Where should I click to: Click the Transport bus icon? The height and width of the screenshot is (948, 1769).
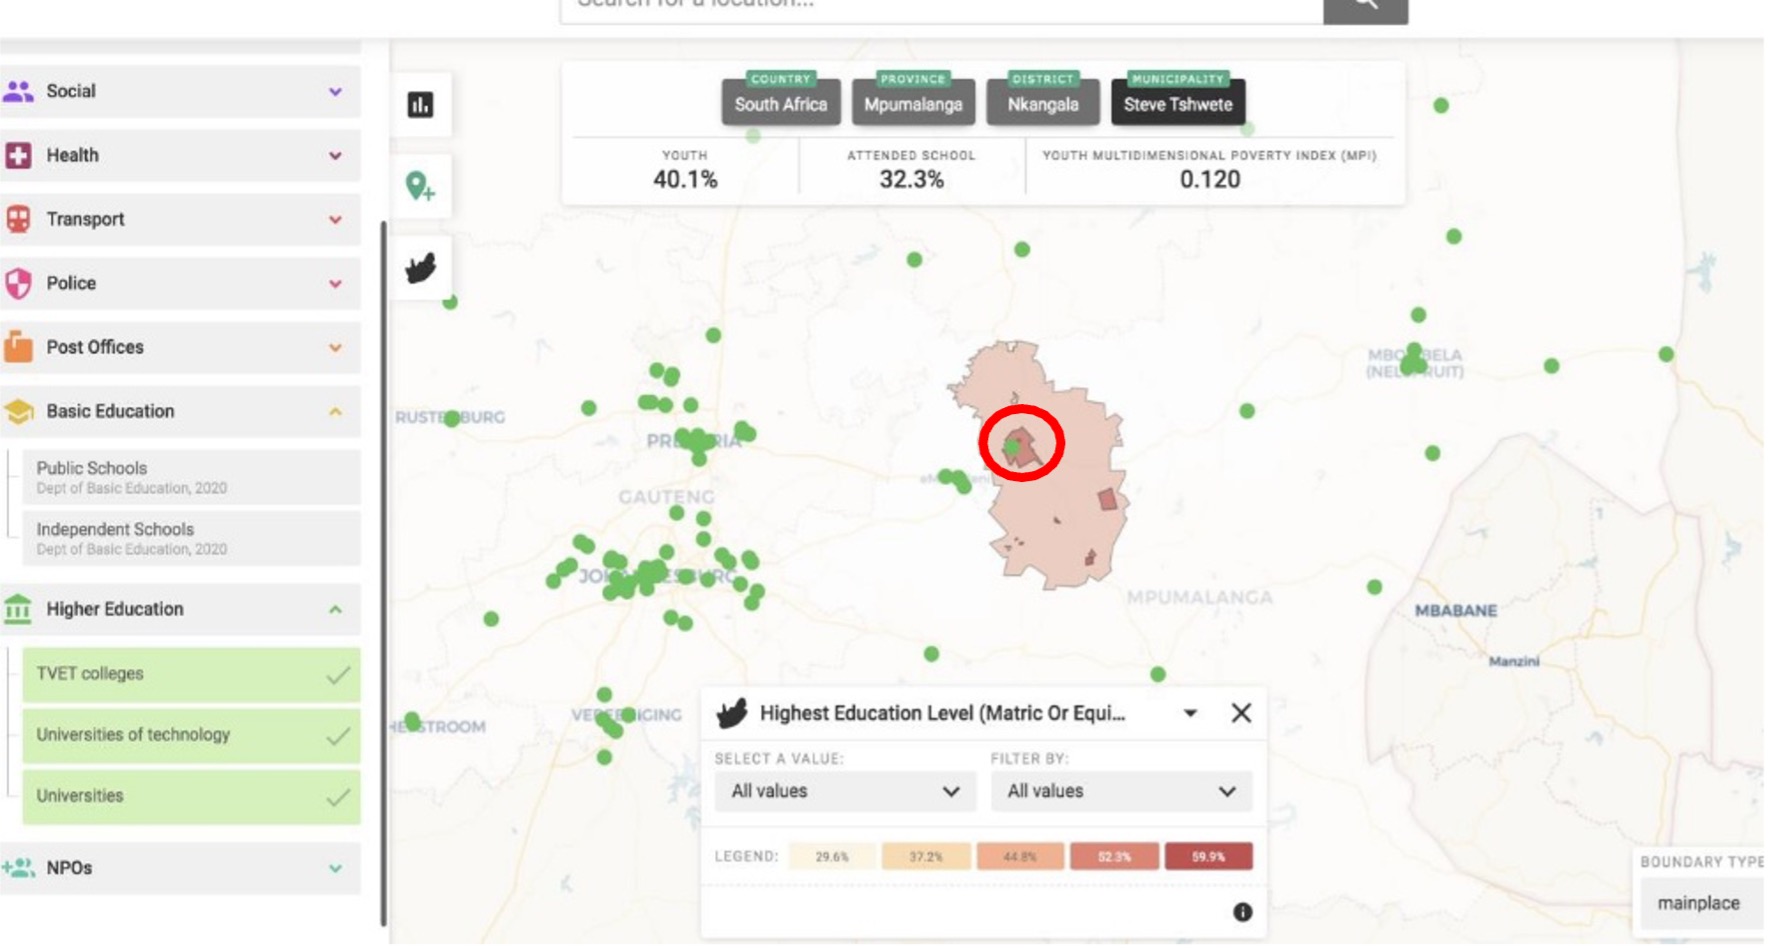coord(18,219)
